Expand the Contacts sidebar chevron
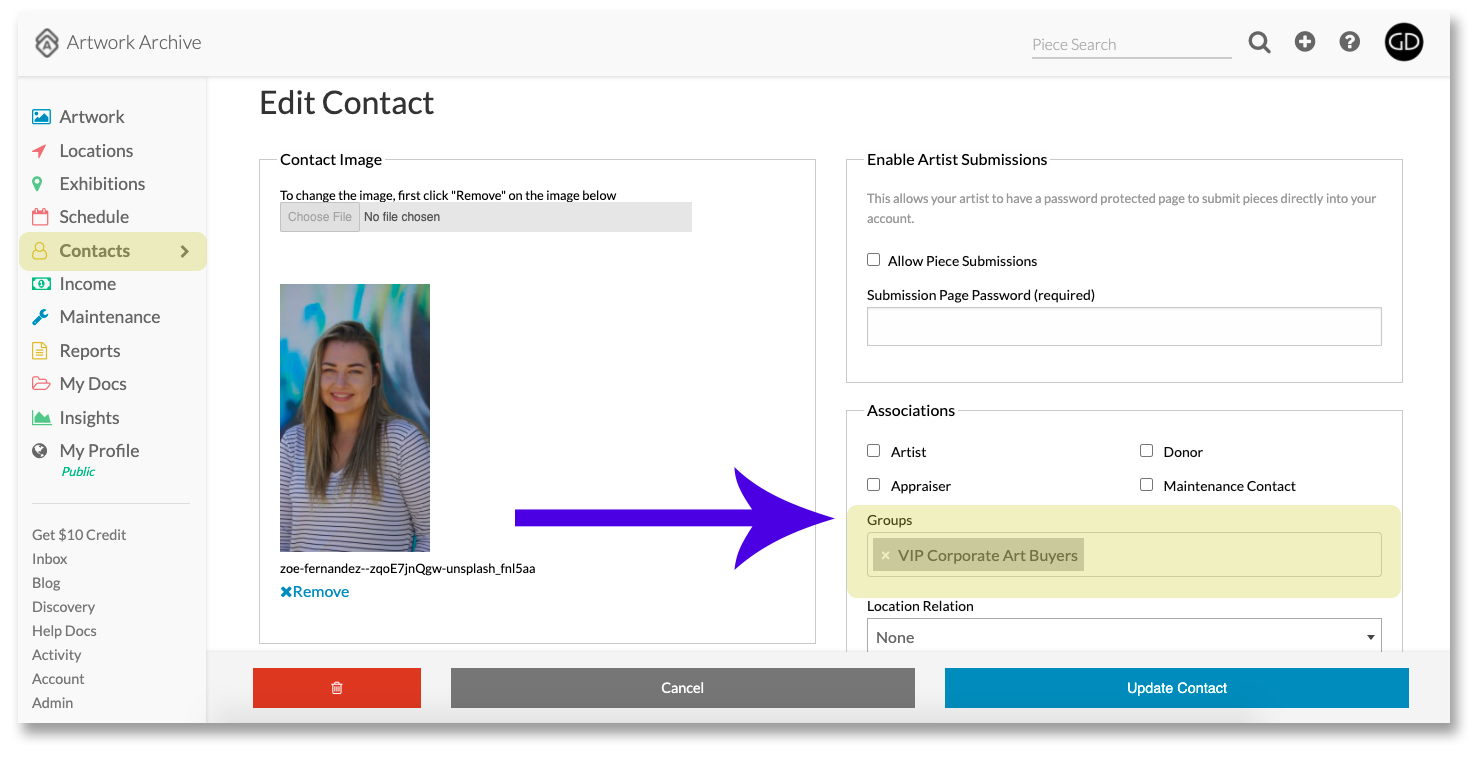This screenshot has width=1478, height=758. click(184, 251)
